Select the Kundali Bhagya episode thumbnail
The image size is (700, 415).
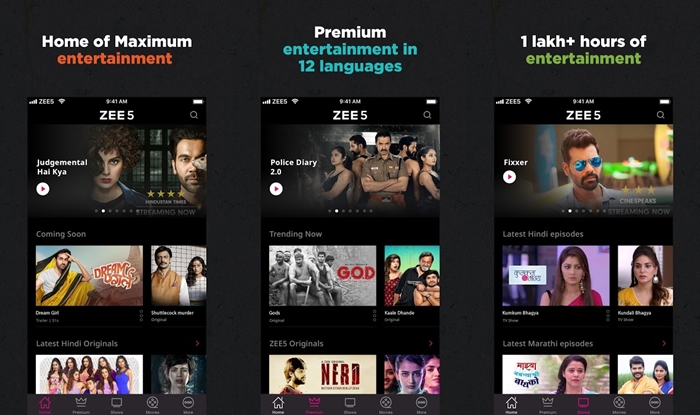pos(645,275)
